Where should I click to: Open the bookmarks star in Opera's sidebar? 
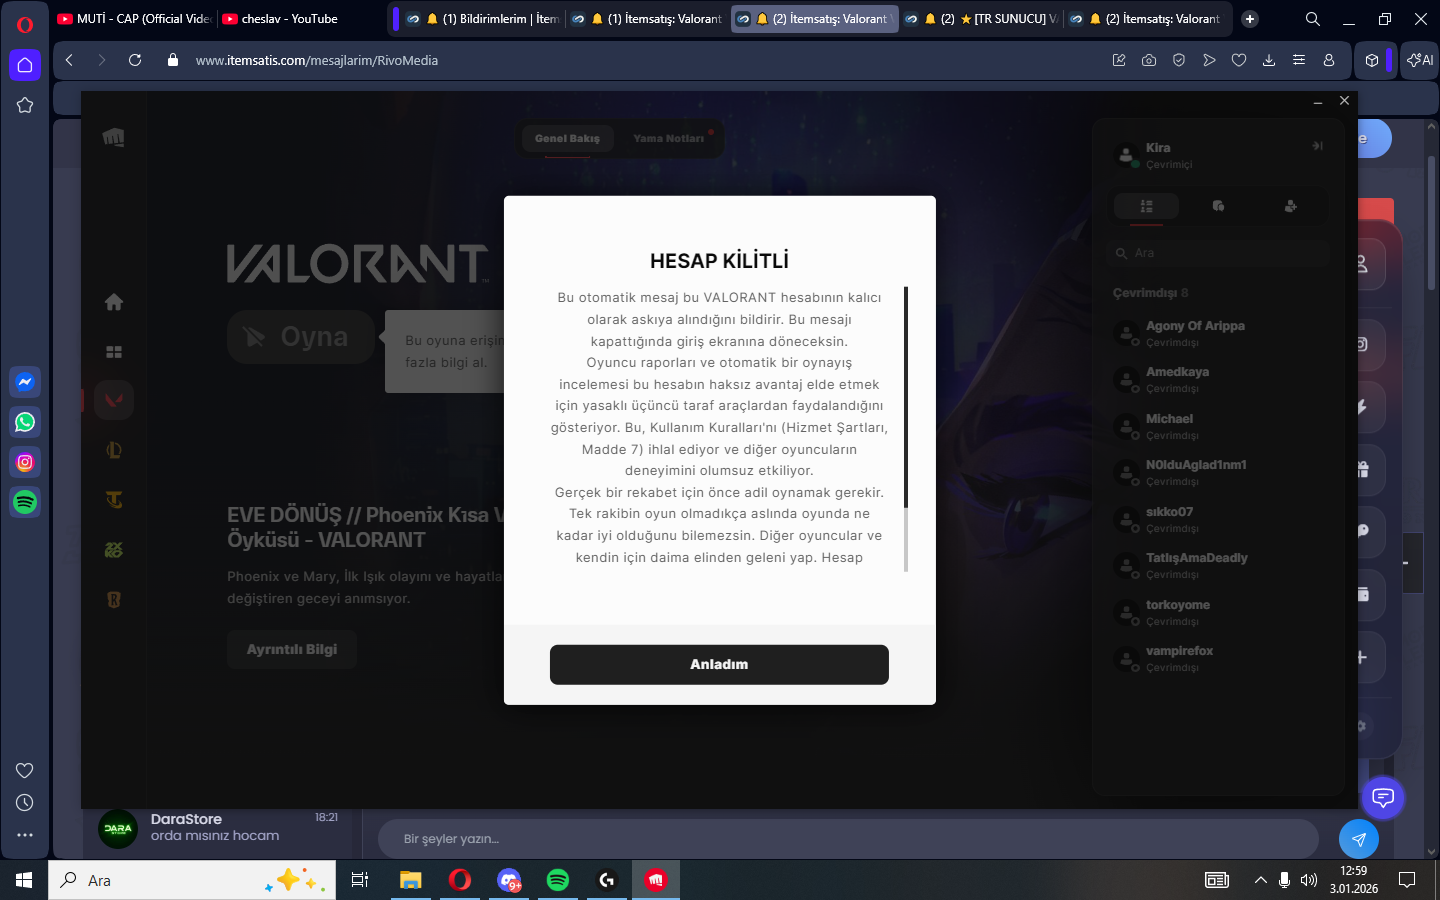pos(25,105)
